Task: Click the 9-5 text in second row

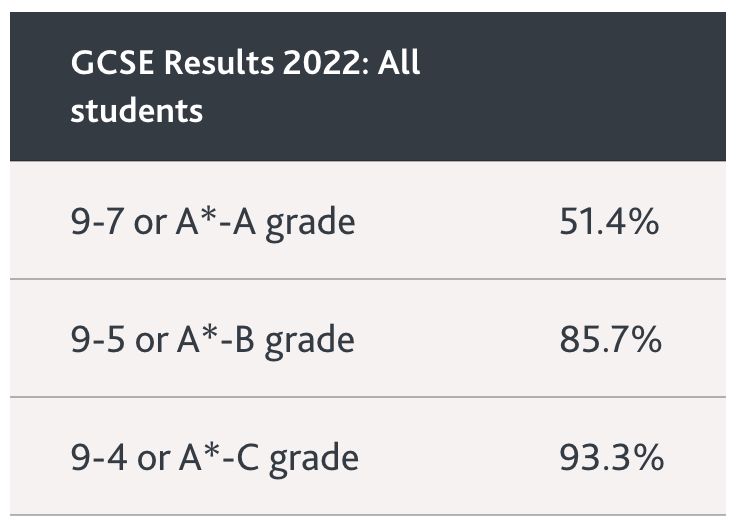Action: click(98, 339)
